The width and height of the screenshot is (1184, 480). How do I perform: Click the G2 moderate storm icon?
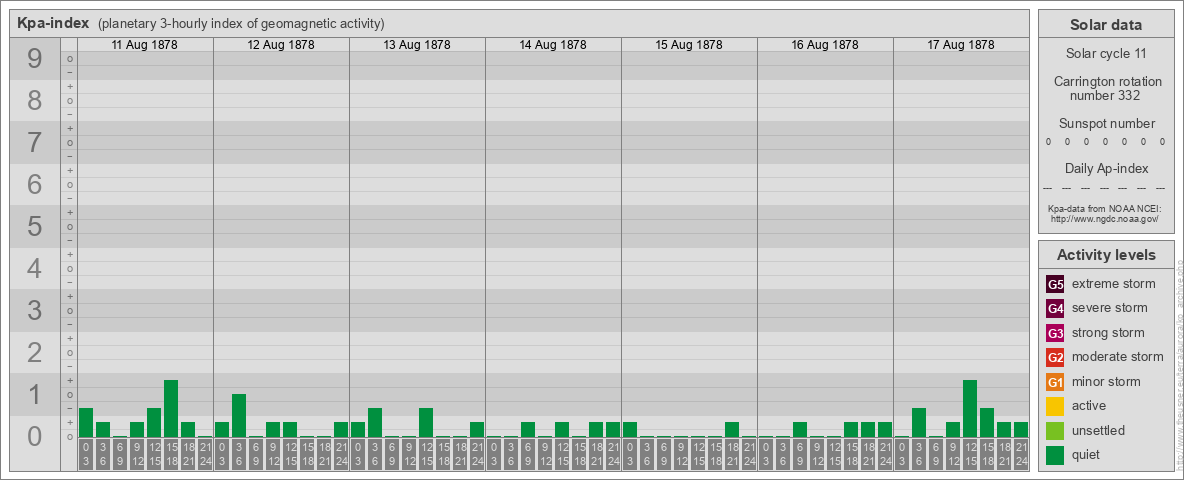(1055, 357)
